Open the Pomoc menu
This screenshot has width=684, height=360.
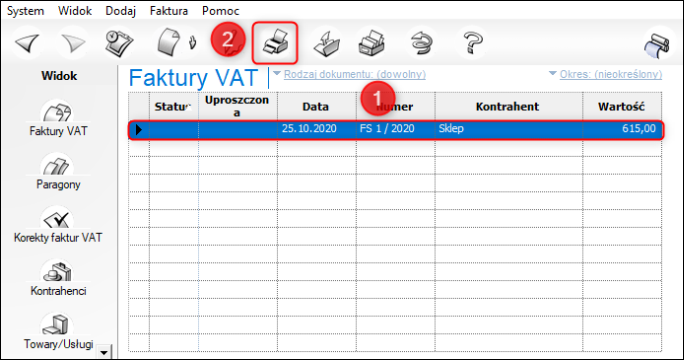220,10
